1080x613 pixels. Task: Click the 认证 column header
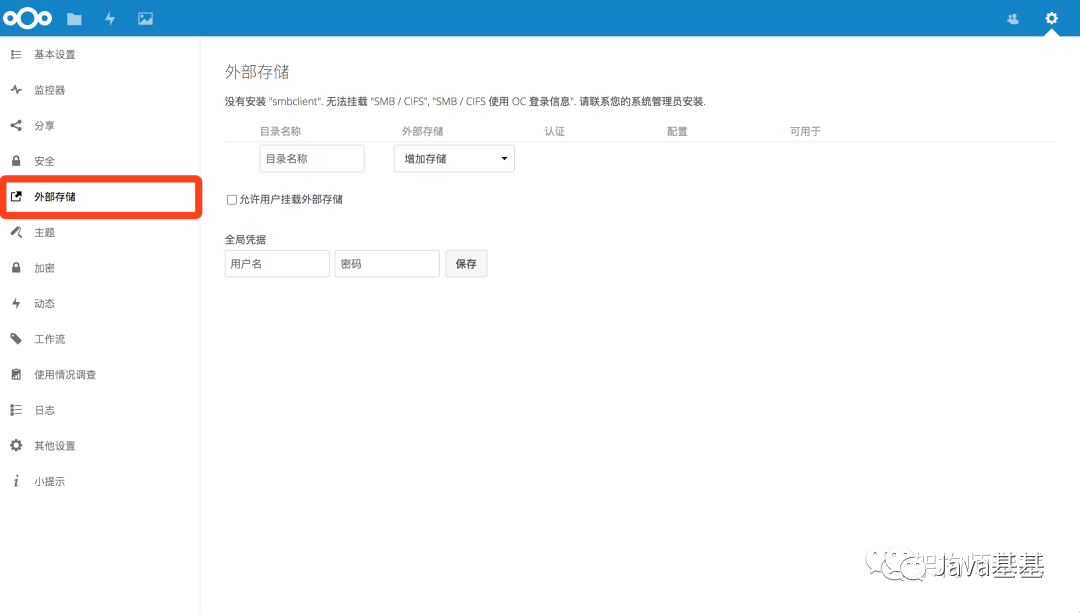pos(554,131)
